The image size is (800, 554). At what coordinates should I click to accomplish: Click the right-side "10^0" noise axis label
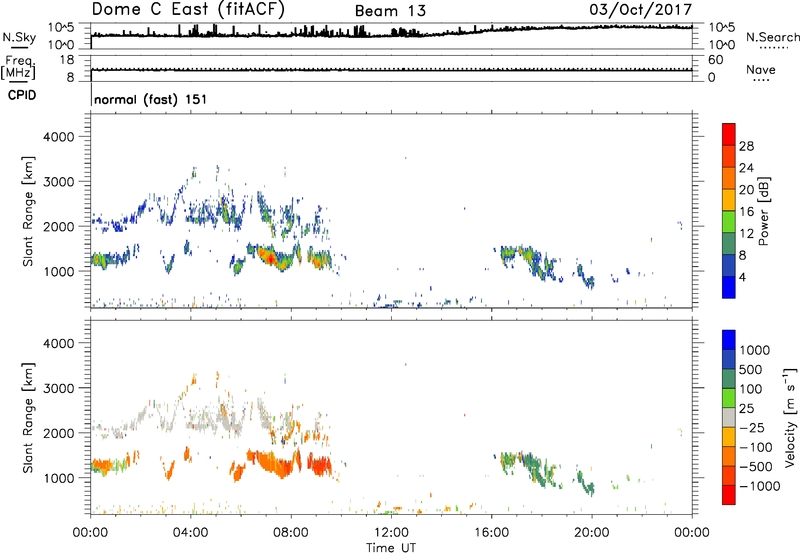tap(722, 45)
